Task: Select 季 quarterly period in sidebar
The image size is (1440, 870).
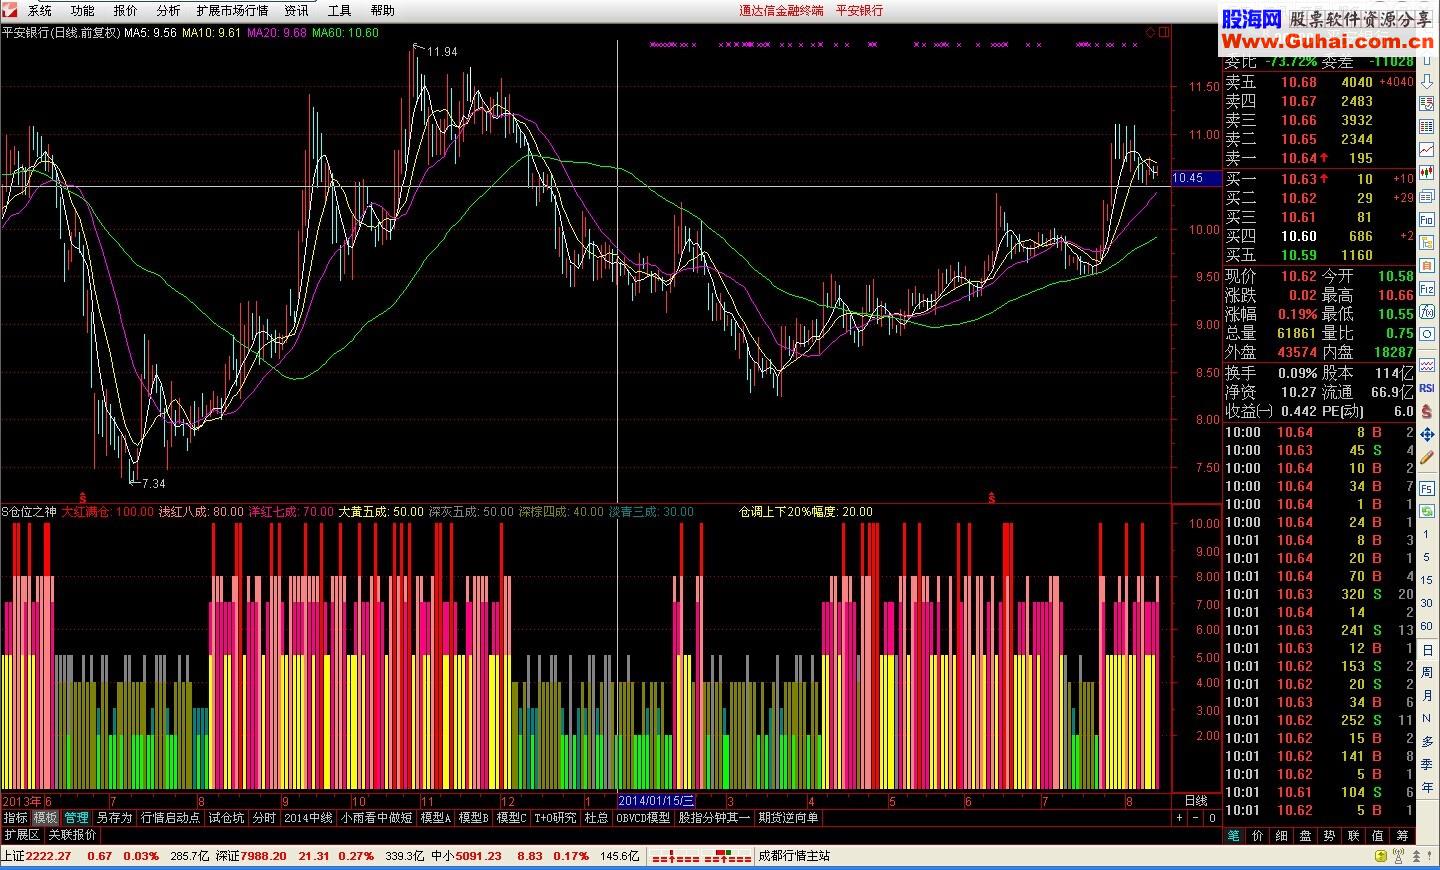Action: point(1427,764)
